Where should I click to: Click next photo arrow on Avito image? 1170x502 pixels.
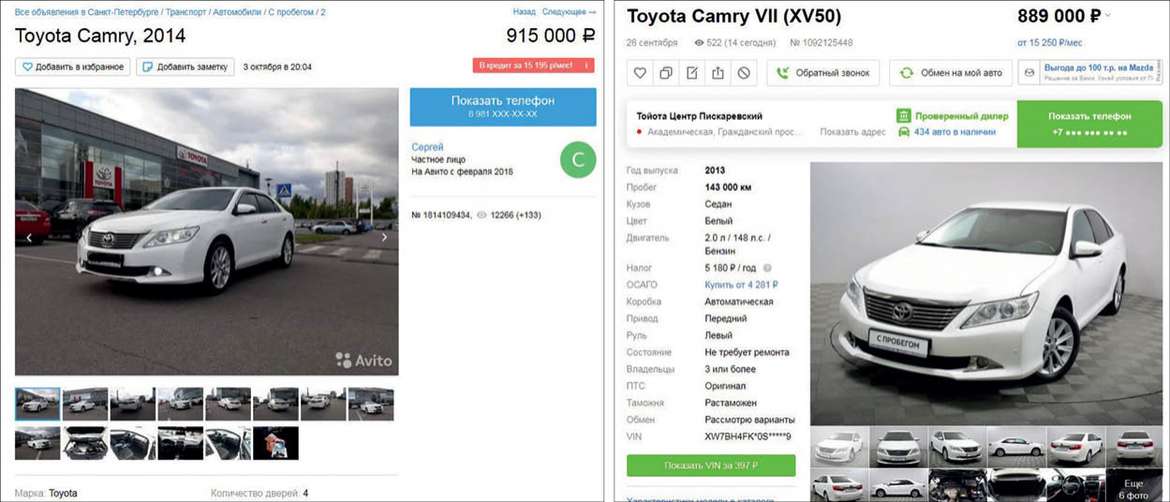[x=384, y=237]
